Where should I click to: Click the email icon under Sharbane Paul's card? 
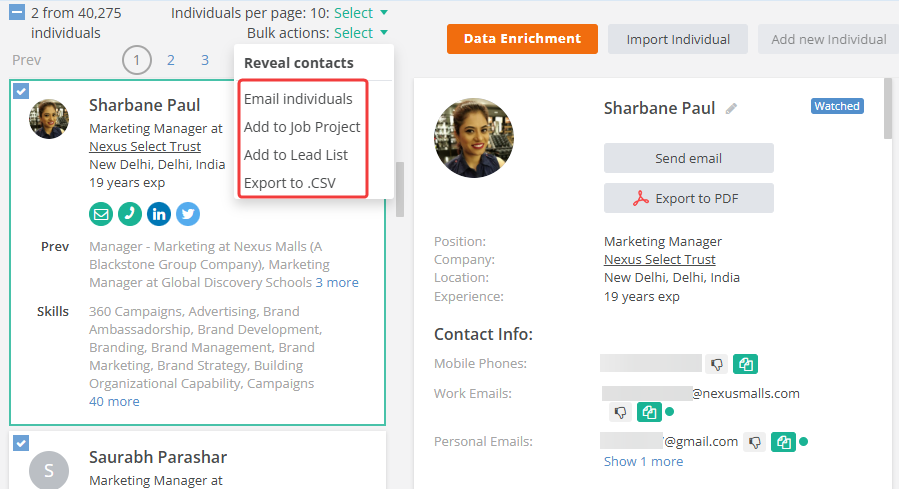coord(101,213)
